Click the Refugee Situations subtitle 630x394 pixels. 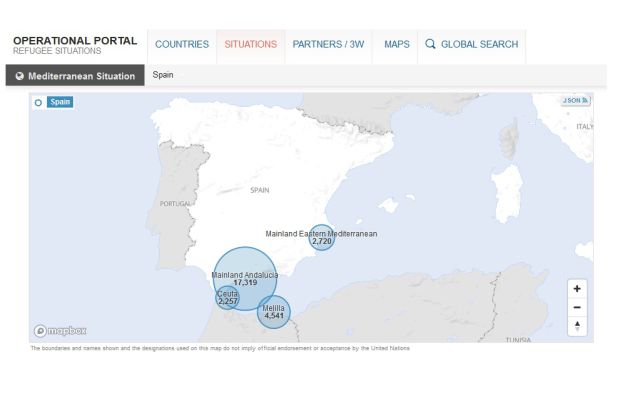pos(57,51)
